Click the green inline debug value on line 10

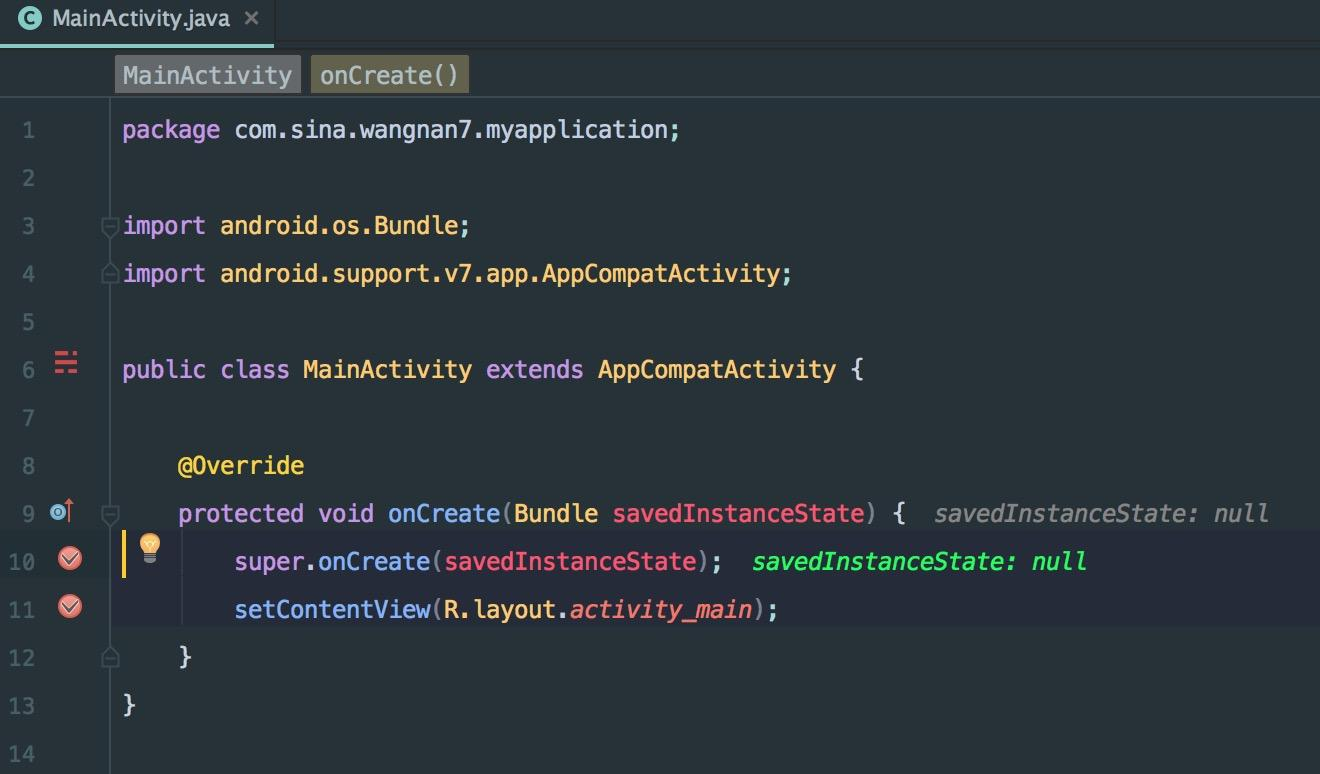click(919, 562)
